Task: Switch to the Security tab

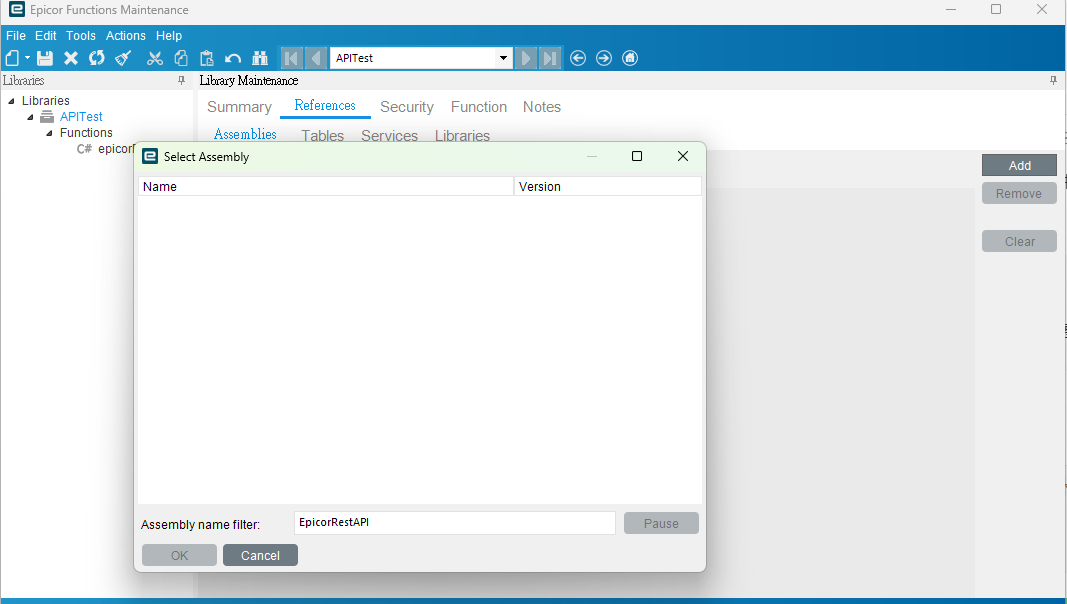Action: click(x=406, y=107)
